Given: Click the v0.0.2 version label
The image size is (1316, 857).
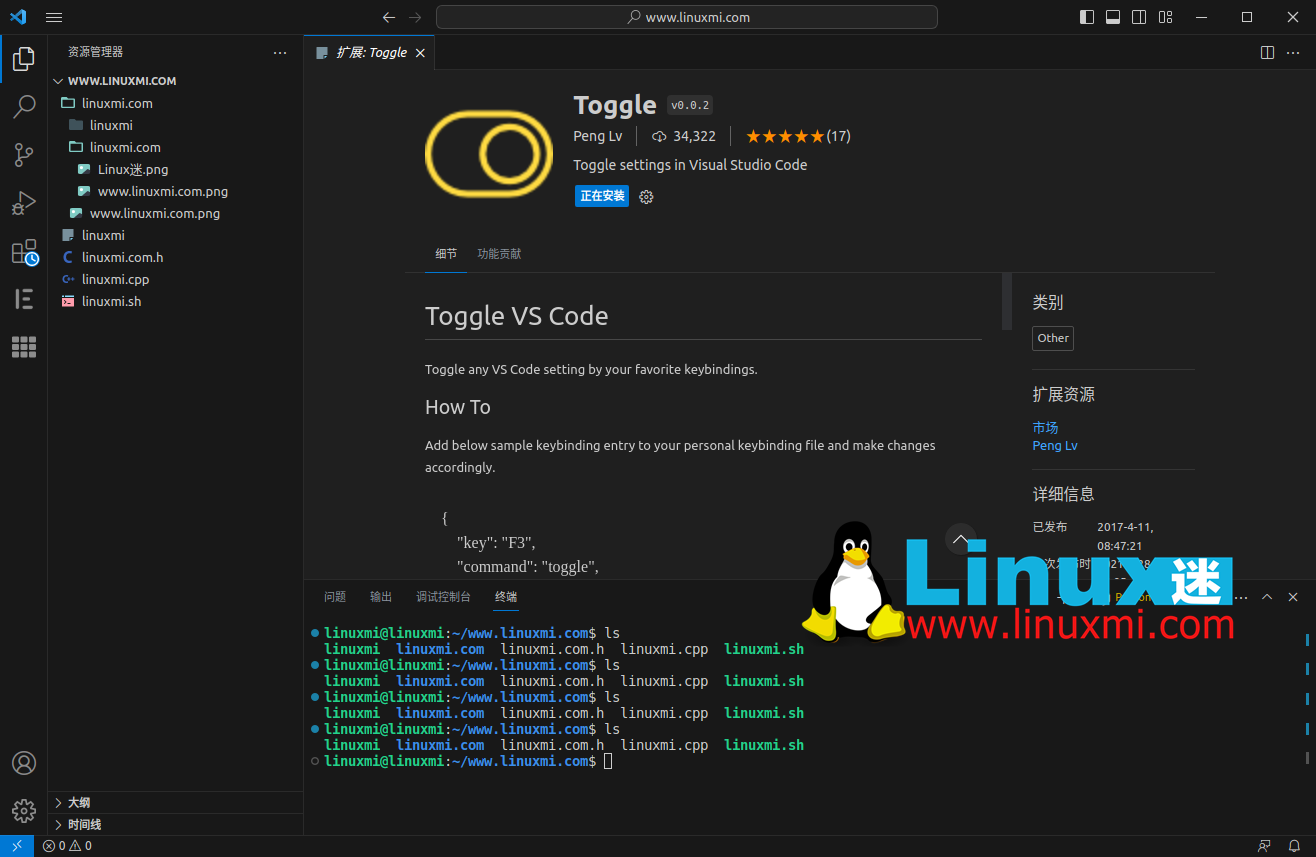Looking at the screenshot, I should coord(690,105).
